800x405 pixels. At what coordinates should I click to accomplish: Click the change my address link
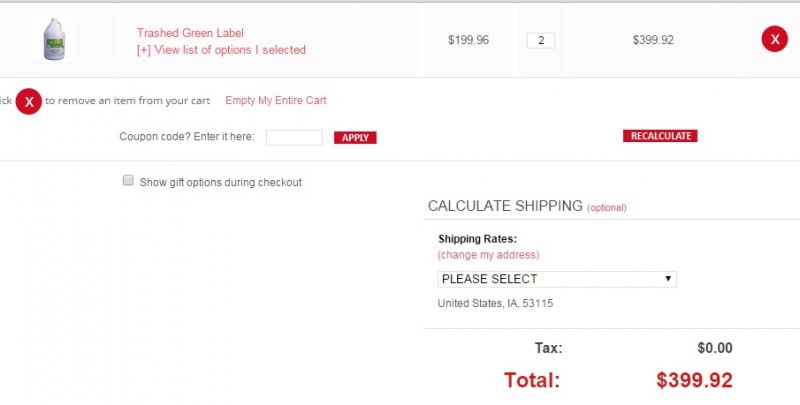[488, 255]
